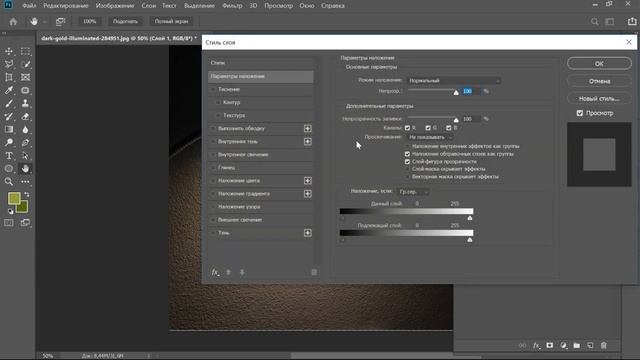This screenshot has height=360, width=640.
Task: Select the Brush tool
Action: 9,103
